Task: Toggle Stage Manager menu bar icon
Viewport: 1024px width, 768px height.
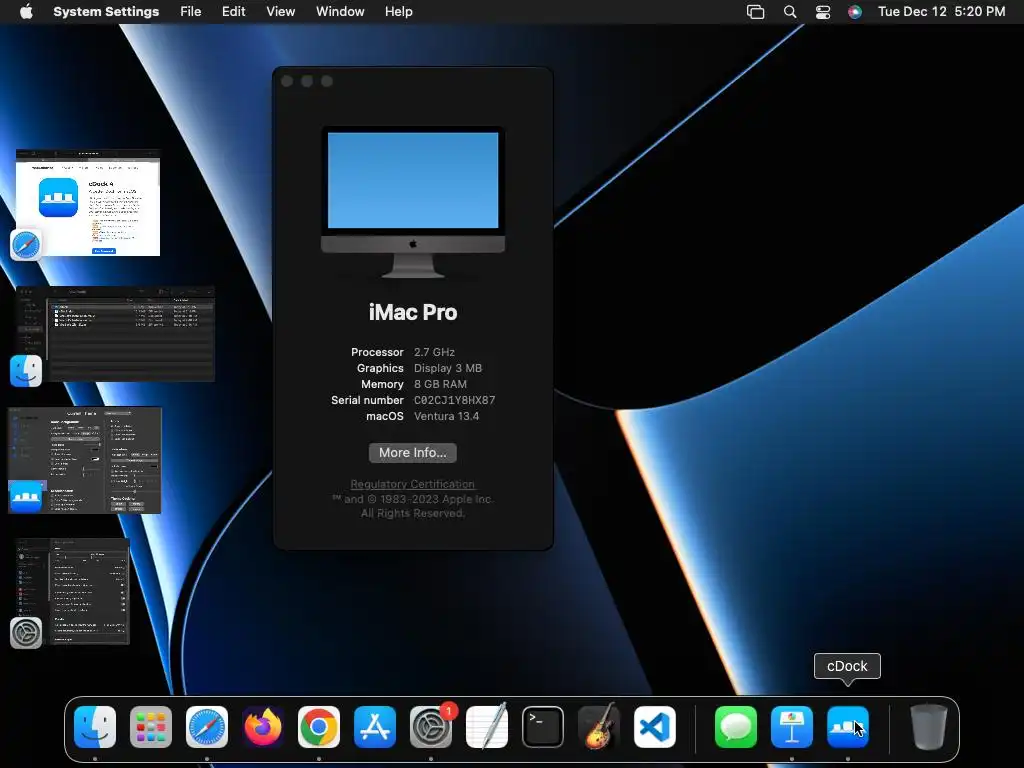Action: (756, 12)
